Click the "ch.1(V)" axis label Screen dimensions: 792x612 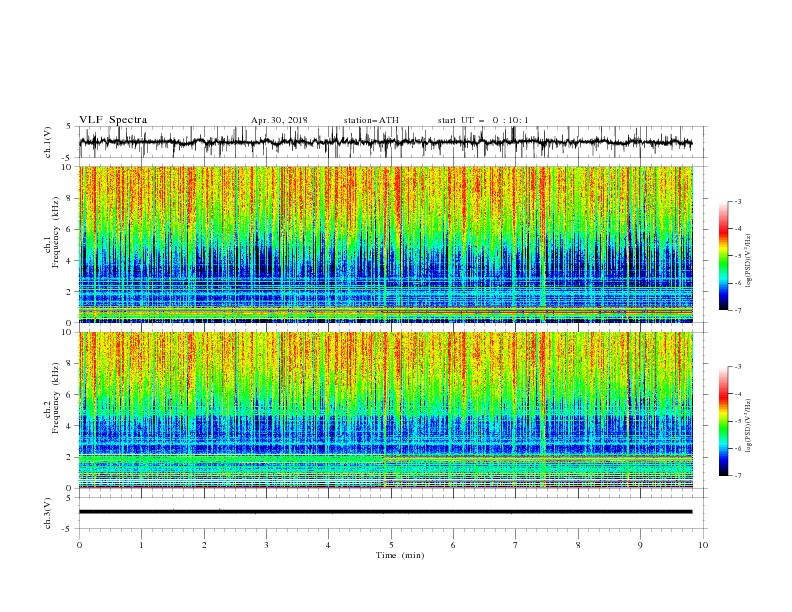coord(48,142)
